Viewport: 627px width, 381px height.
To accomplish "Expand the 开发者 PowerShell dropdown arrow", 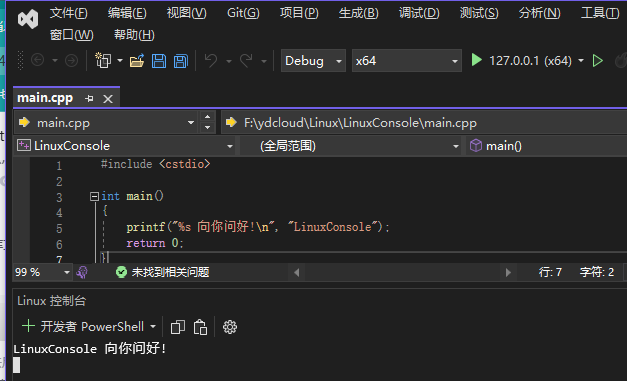I will (153, 327).
